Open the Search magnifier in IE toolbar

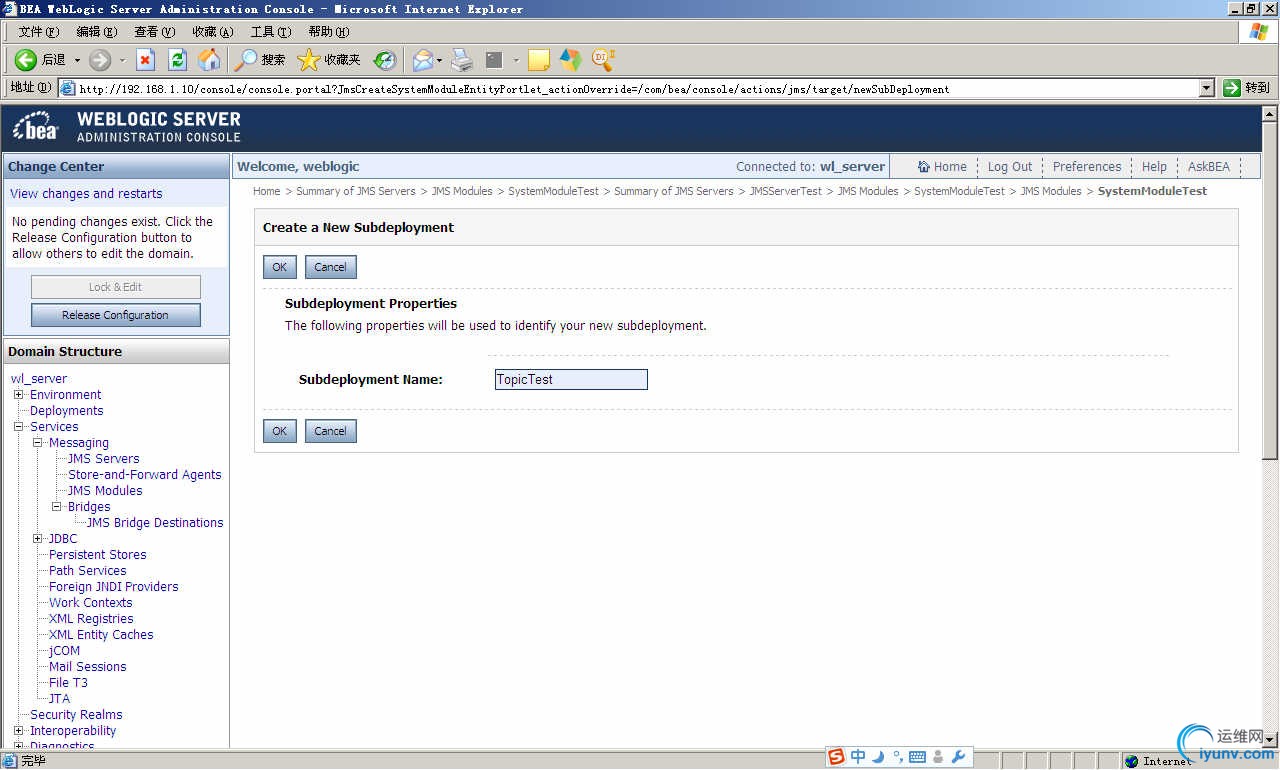[x=245, y=60]
